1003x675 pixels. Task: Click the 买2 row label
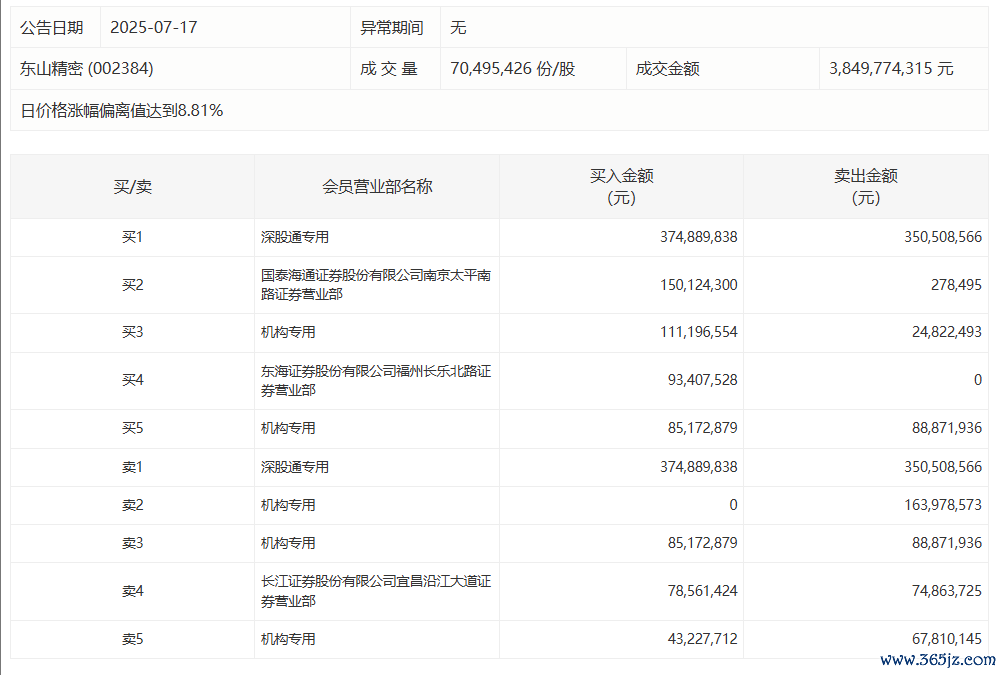point(132,285)
